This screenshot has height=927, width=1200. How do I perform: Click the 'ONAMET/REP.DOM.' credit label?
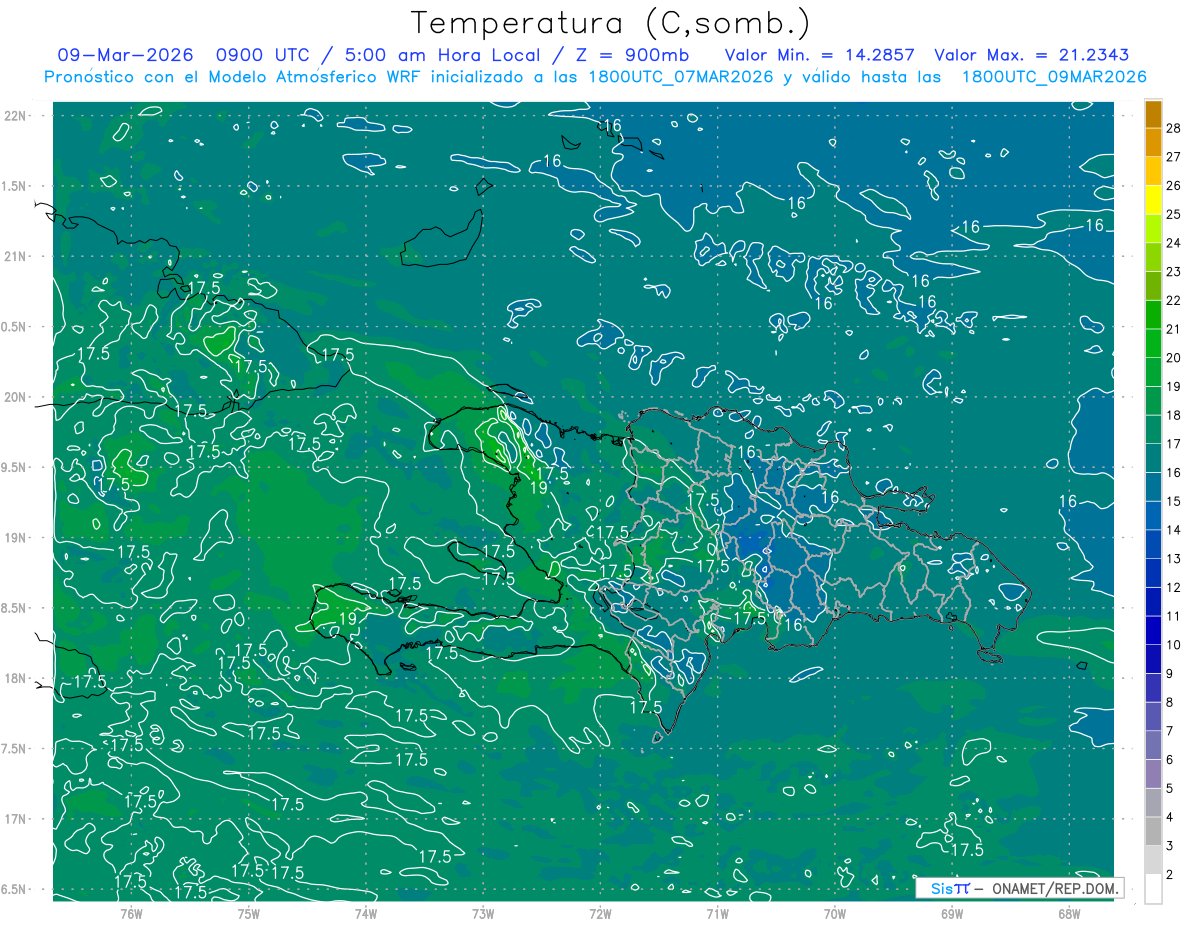coord(1056,888)
